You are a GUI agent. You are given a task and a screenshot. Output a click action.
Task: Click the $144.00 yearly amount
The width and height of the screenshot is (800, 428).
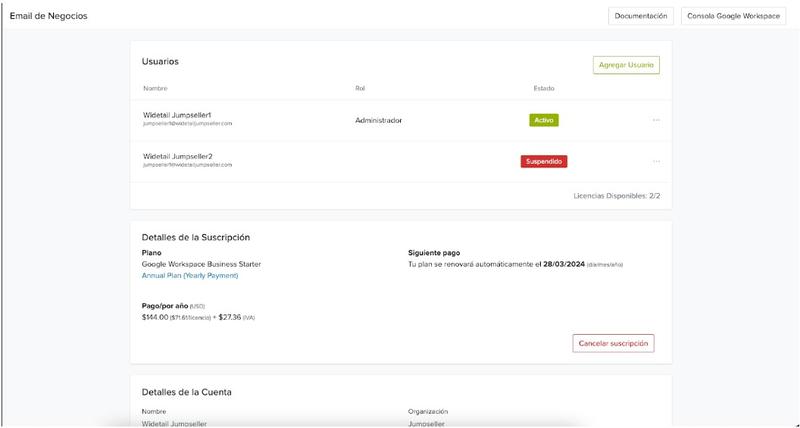[x=155, y=317]
